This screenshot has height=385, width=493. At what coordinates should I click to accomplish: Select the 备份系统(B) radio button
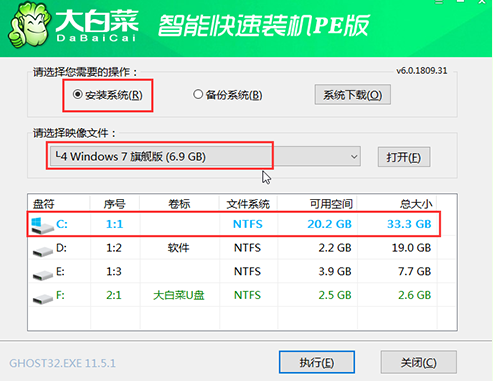(198, 94)
